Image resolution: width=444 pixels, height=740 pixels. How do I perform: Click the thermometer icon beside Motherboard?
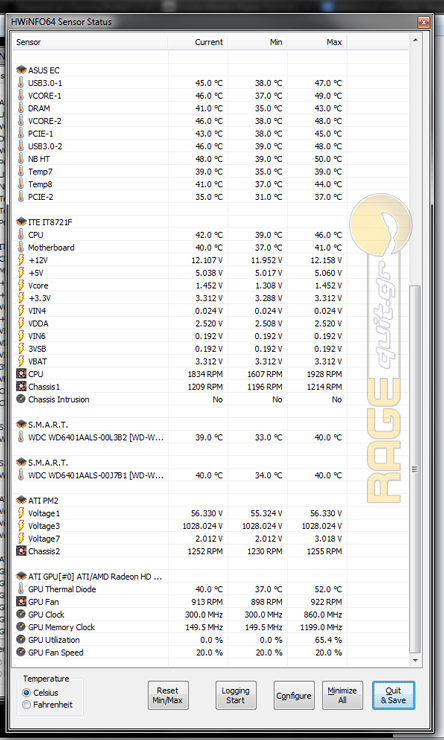21,247
